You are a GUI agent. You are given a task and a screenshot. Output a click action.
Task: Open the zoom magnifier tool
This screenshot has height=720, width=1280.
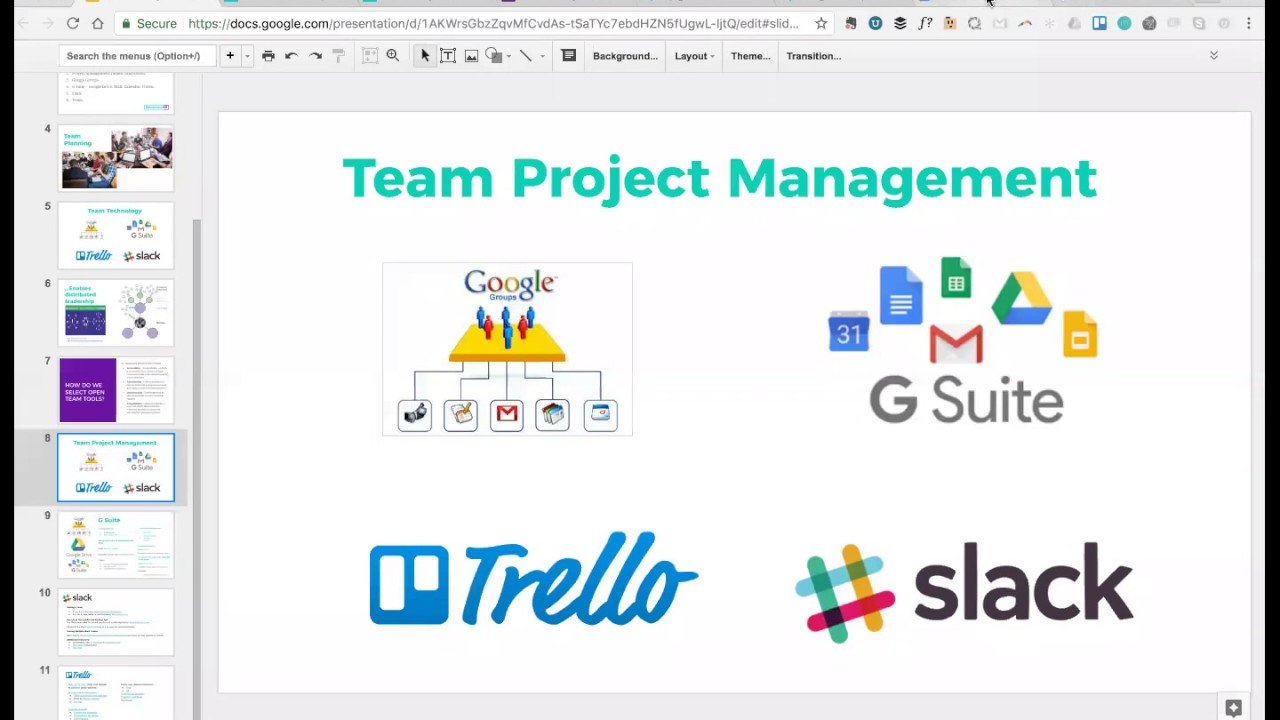[x=393, y=56]
